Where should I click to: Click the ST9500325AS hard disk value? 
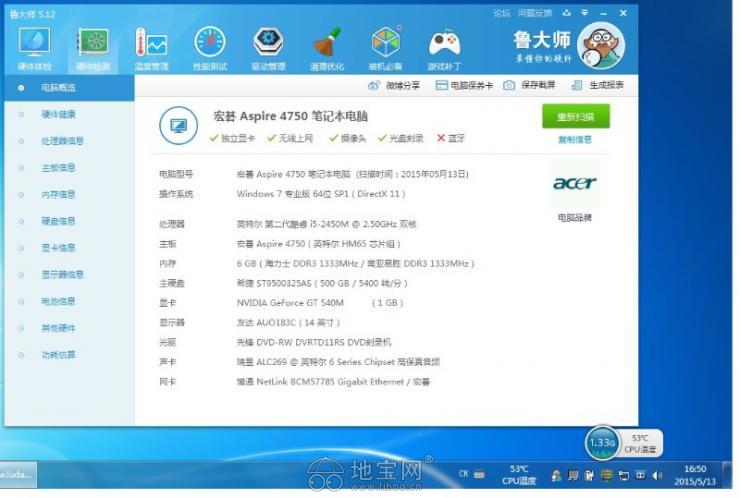(322, 284)
